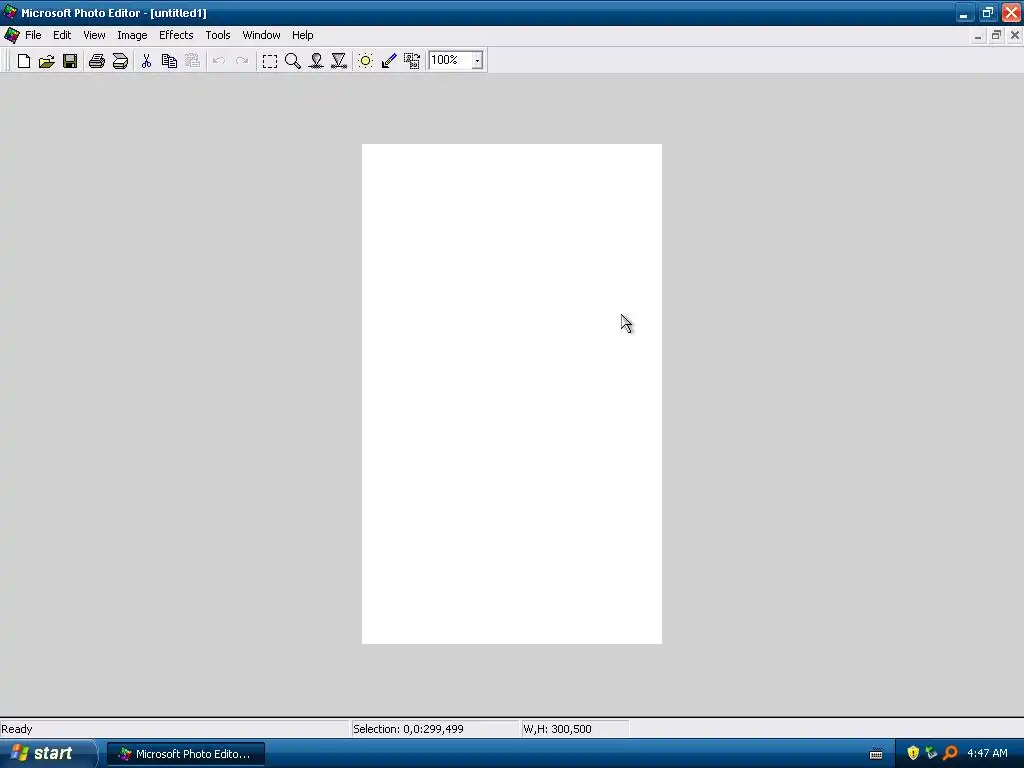Image resolution: width=1024 pixels, height=768 pixels.
Task: Open the Help menu
Action: 302,35
